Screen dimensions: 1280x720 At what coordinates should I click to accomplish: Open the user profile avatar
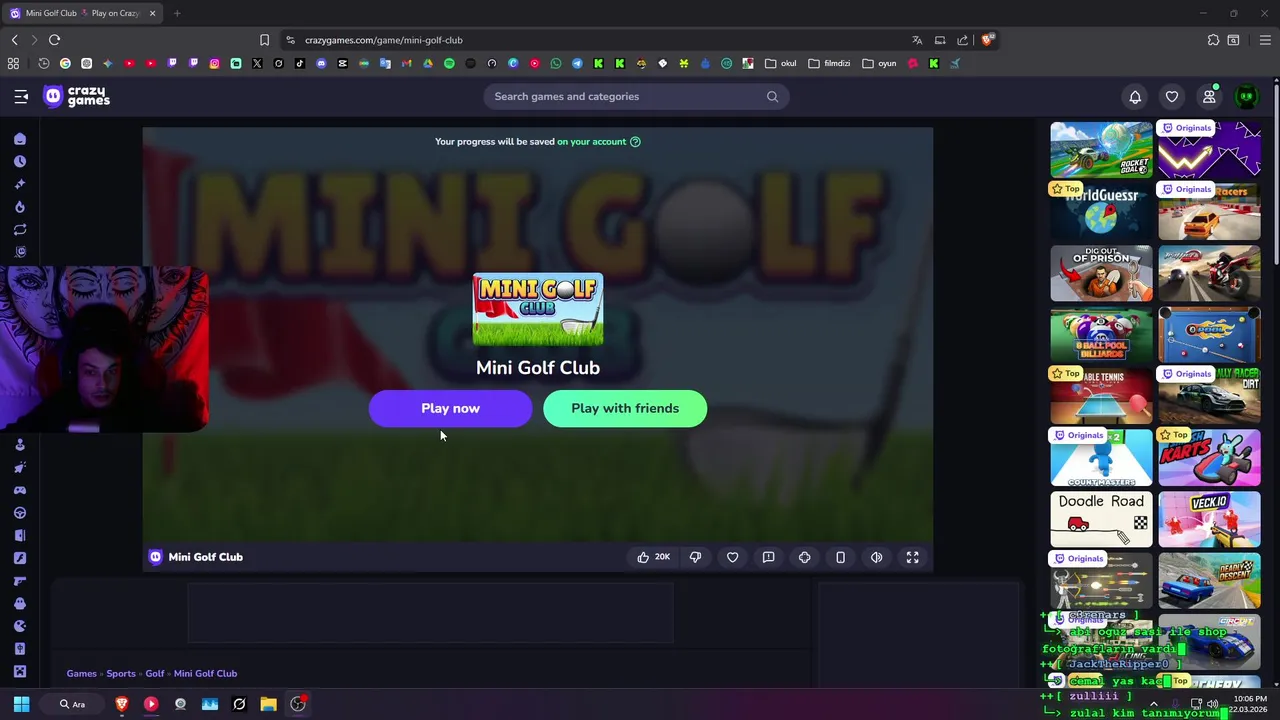click(1246, 97)
